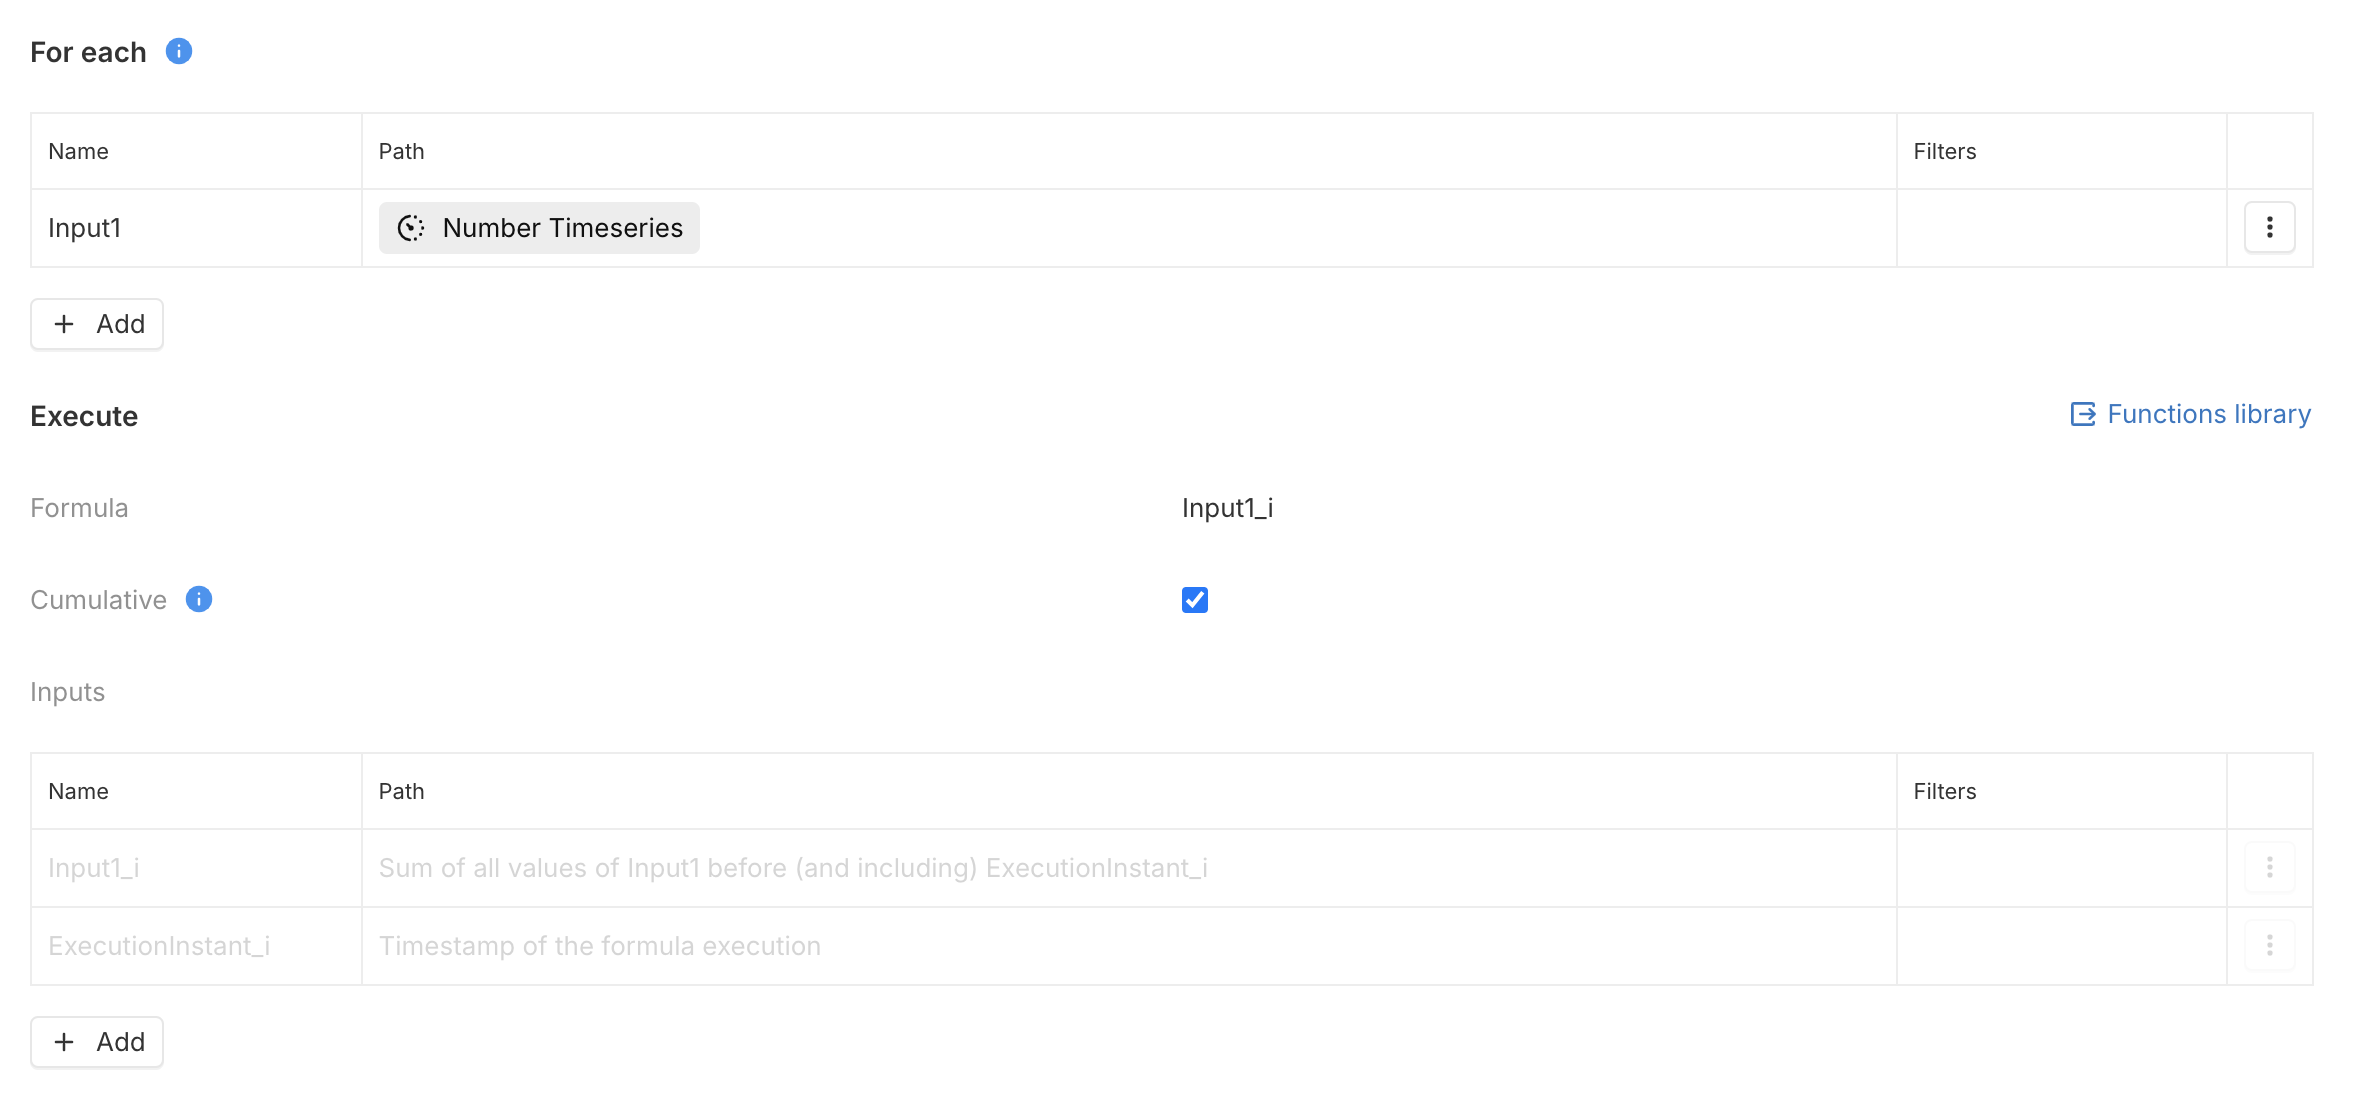The width and height of the screenshot is (2354, 1096).
Task: Open the actions menu for the Input1_i row
Action: [x=2268, y=868]
